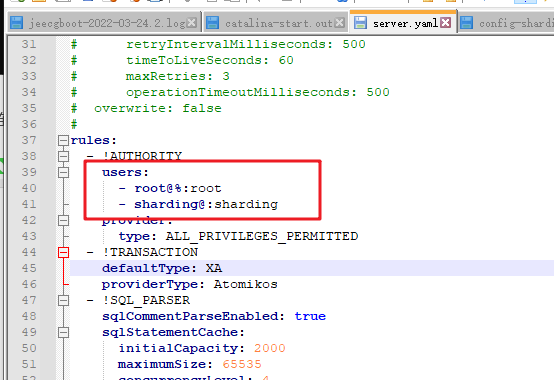Click the !TRANSACTION tag text
Image resolution: width=554 pixels, height=380 pixels.
point(150,252)
